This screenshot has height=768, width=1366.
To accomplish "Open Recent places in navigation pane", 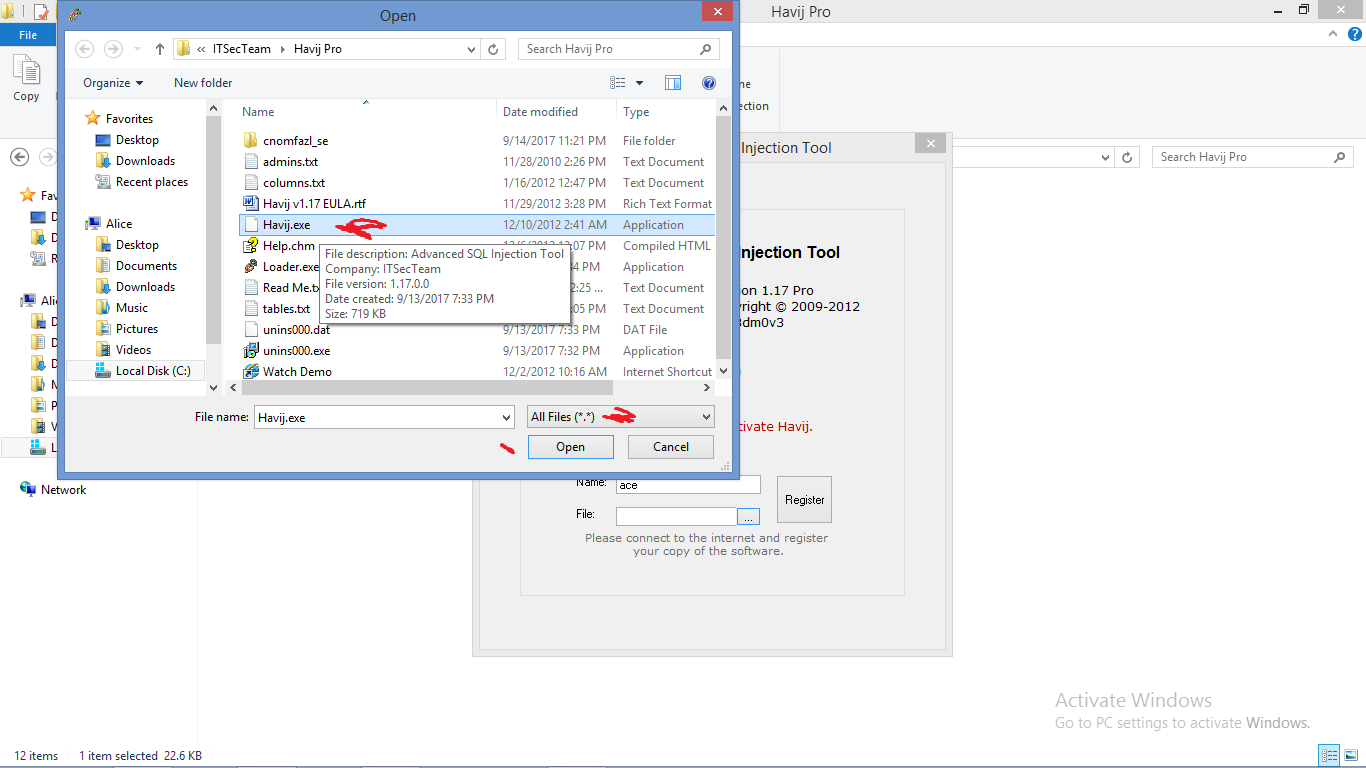I will click(x=151, y=182).
